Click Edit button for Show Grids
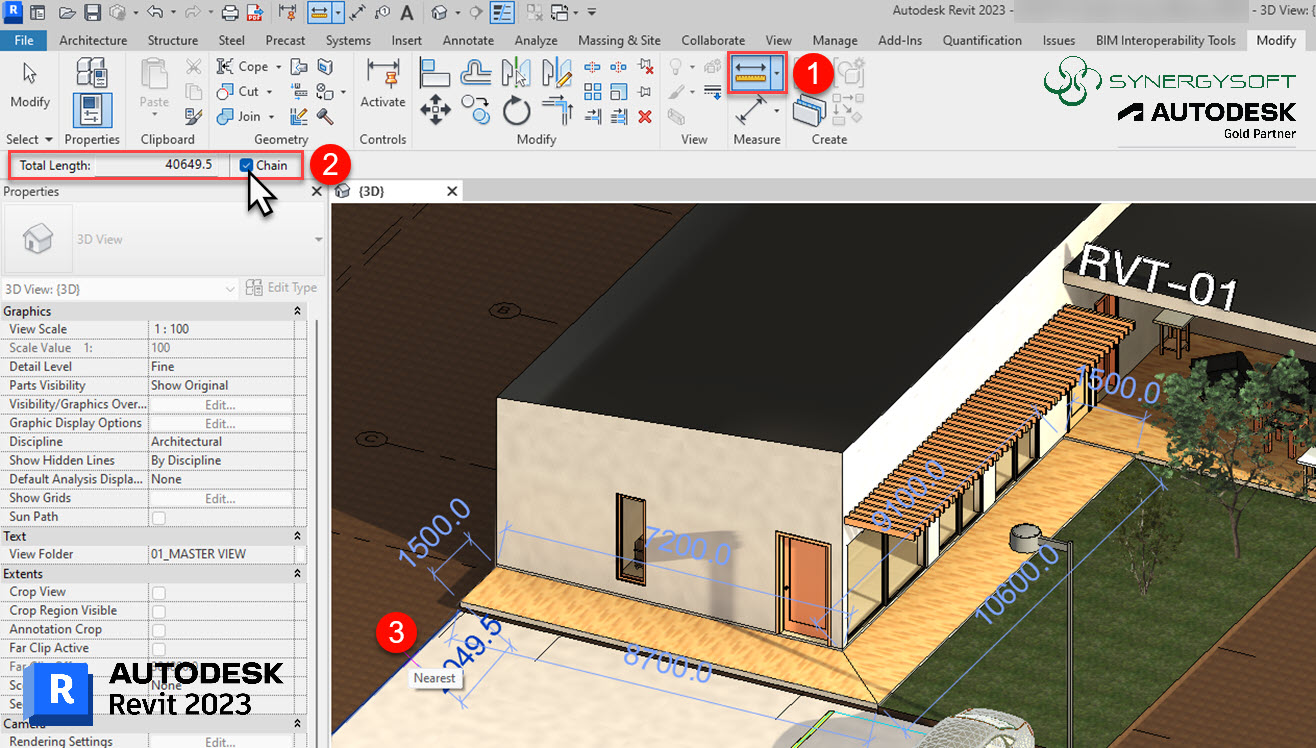 coord(220,498)
